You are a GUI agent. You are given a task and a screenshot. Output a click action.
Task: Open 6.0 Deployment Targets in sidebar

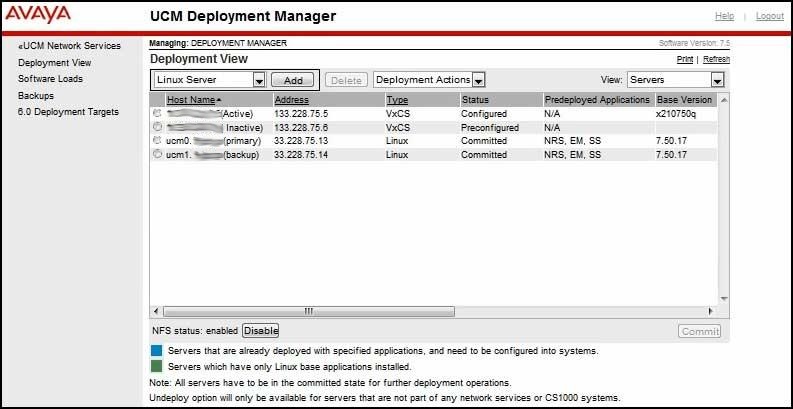point(68,112)
